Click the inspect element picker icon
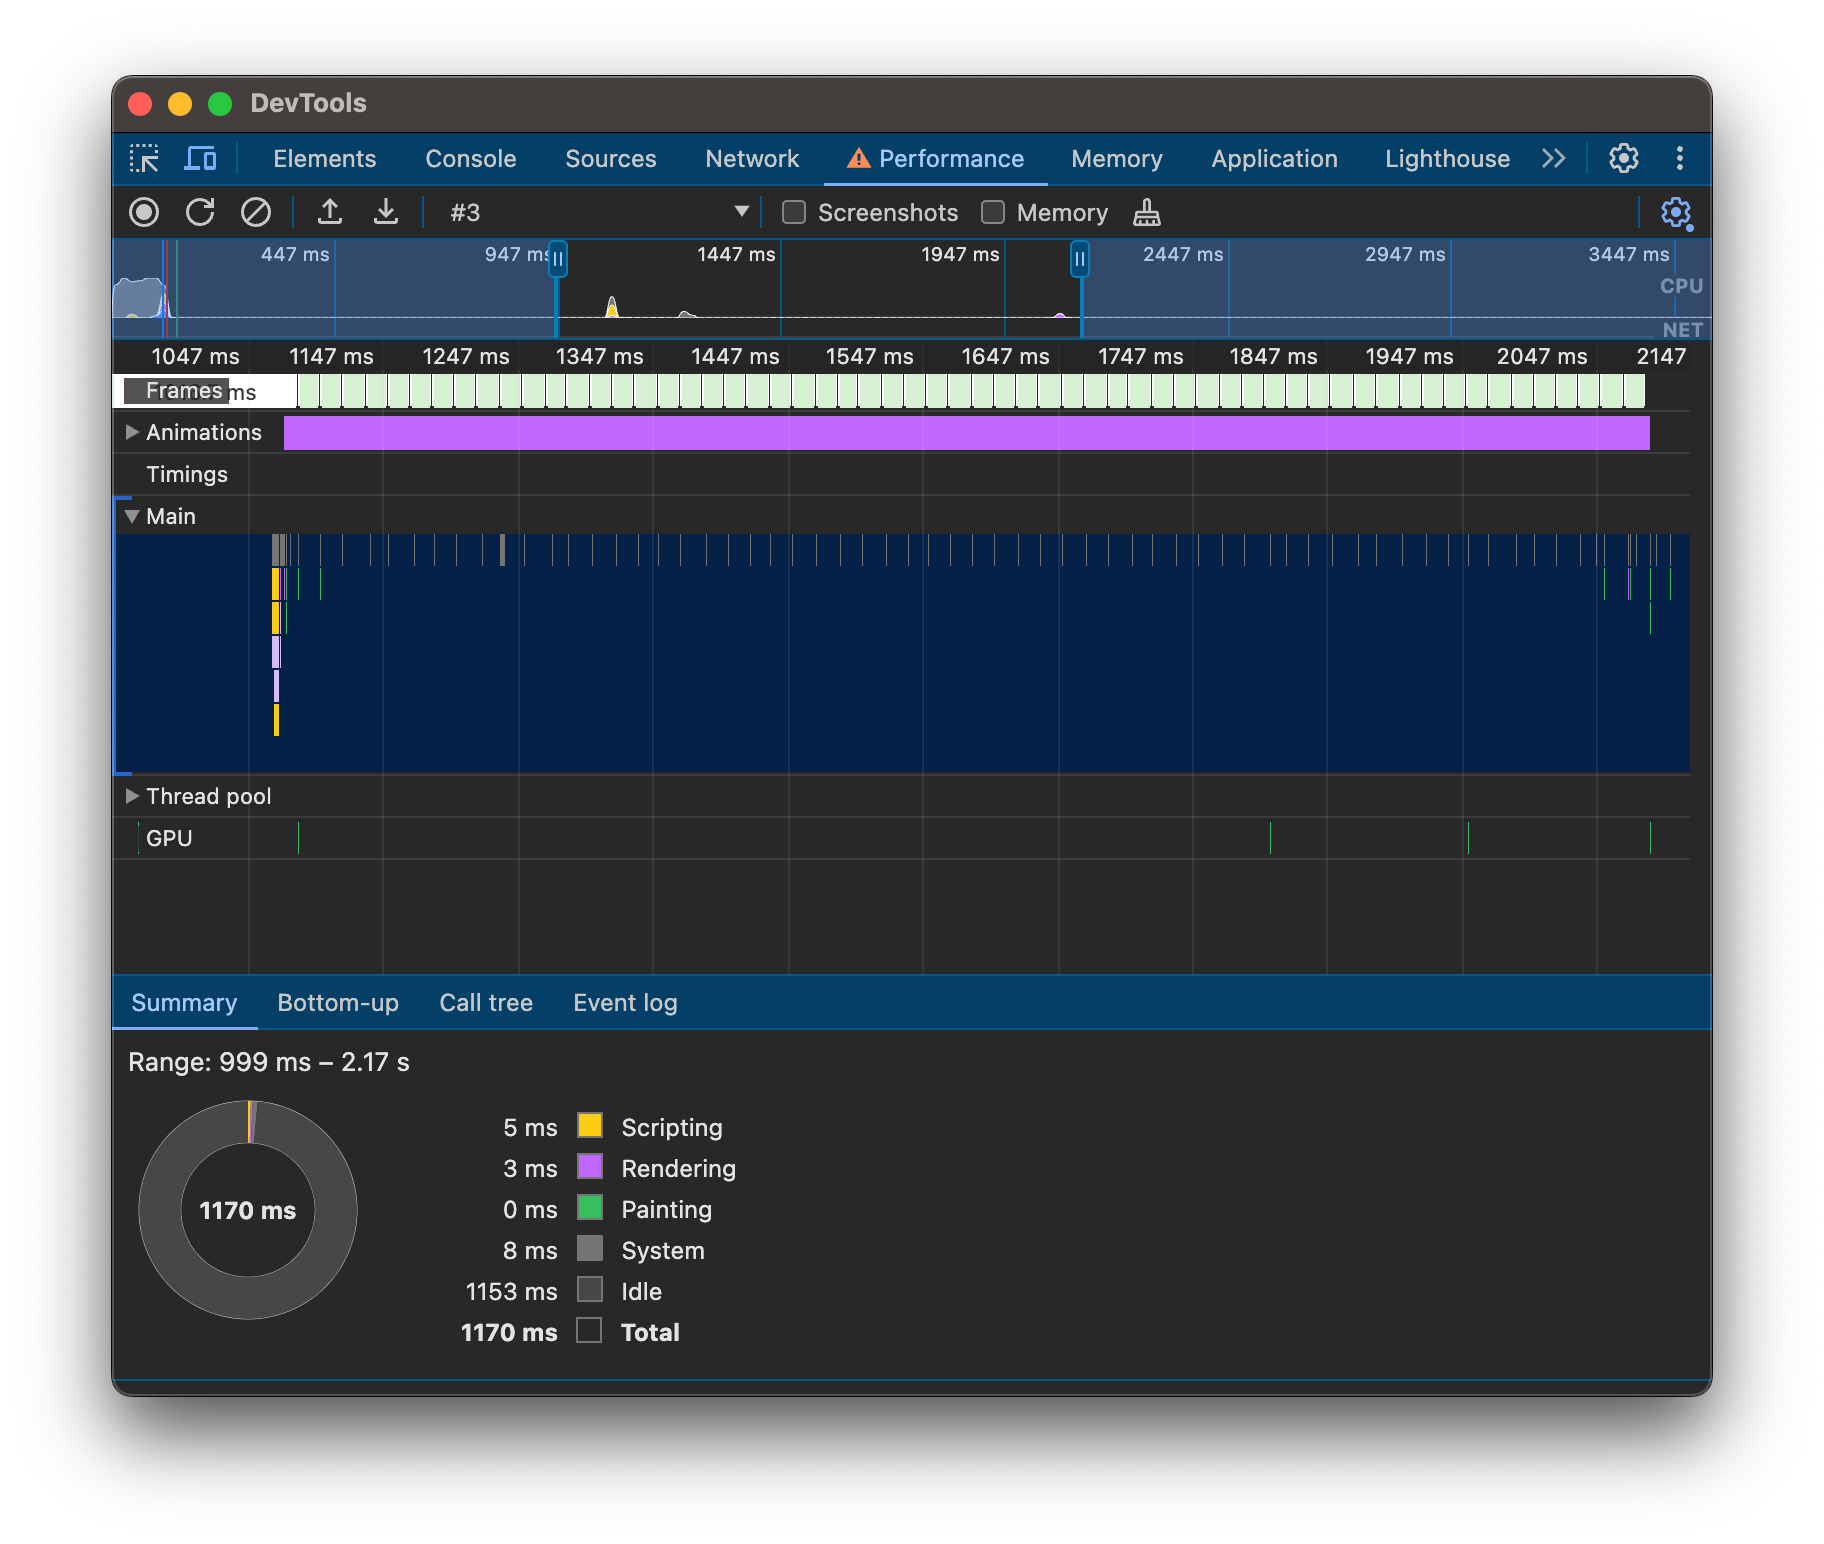 [x=144, y=159]
